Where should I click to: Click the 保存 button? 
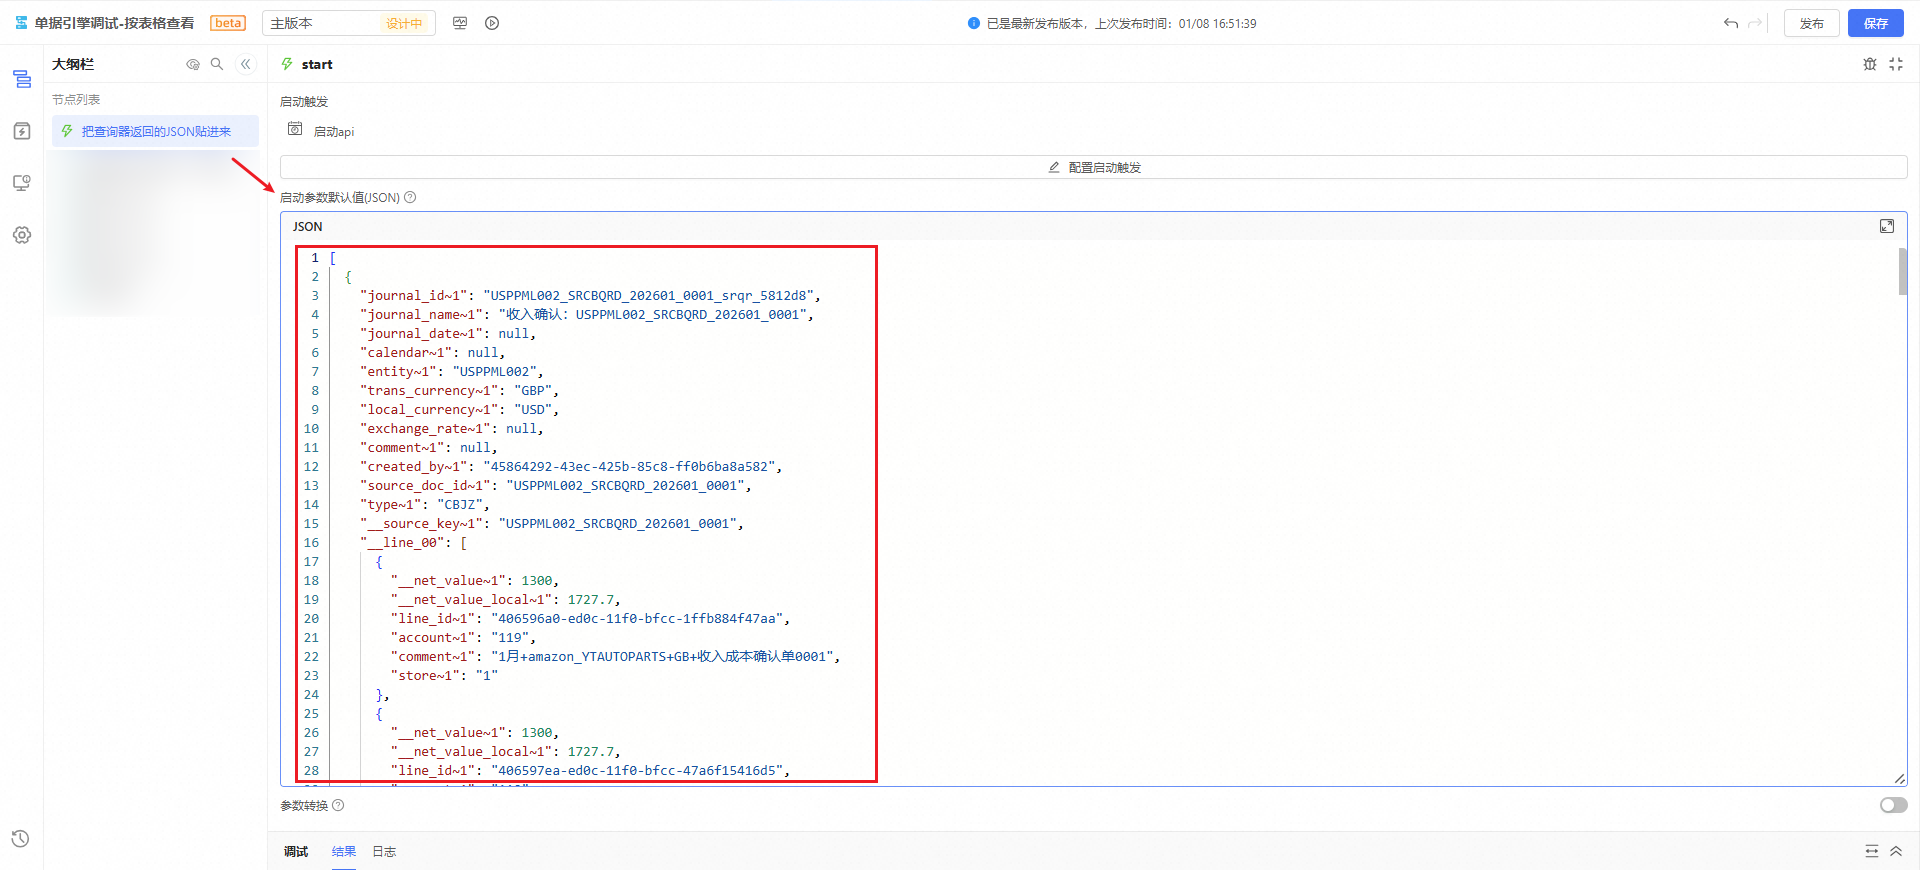click(x=1875, y=23)
